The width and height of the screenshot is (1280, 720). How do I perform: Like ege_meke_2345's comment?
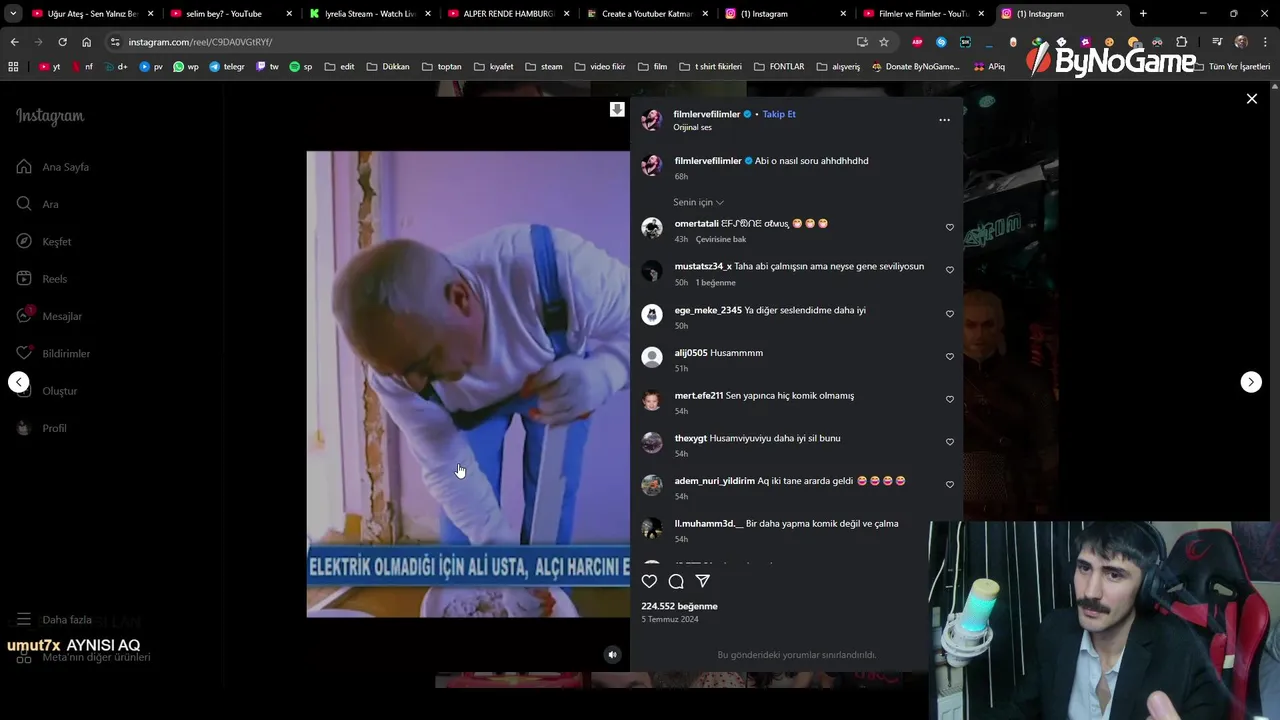950,313
